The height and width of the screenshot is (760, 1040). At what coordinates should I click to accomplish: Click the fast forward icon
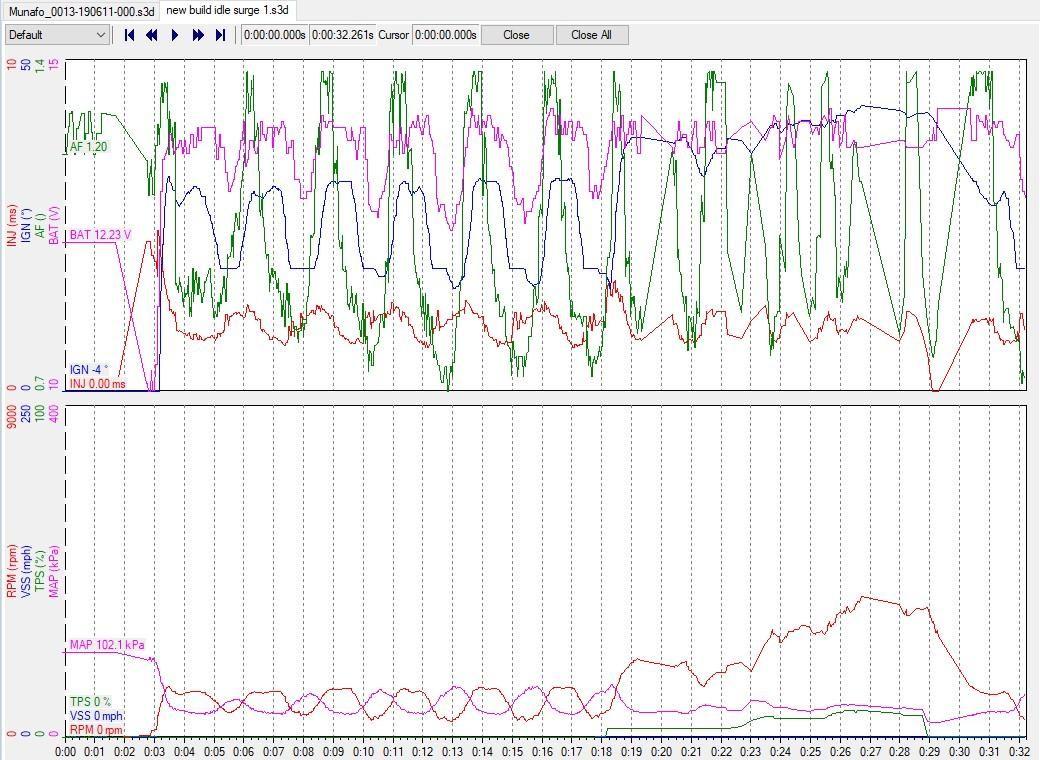point(198,35)
